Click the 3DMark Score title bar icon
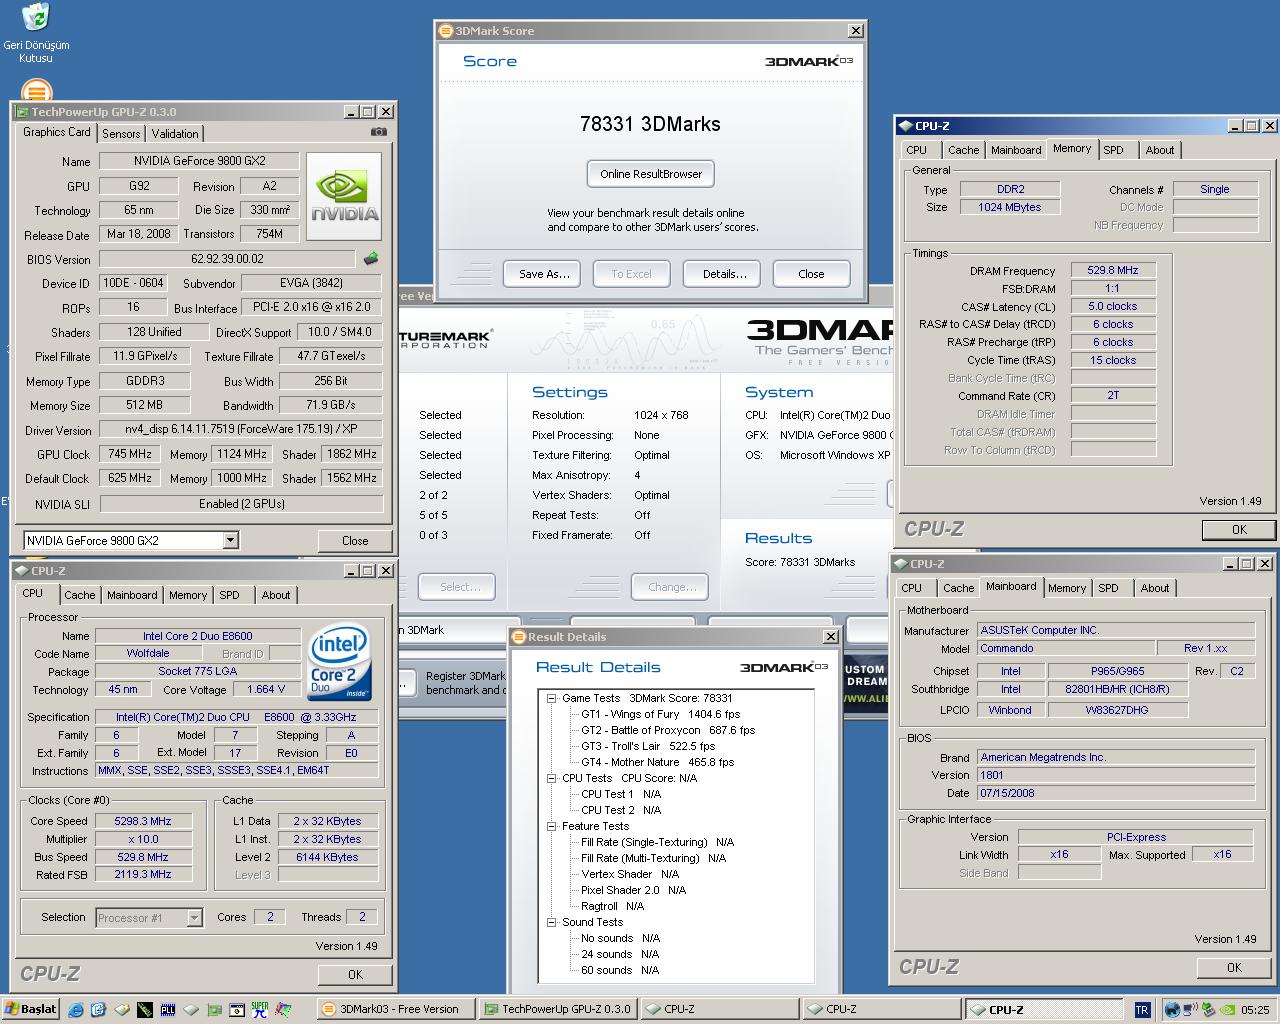Viewport: 1280px width, 1024px height. tap(447, 31)
